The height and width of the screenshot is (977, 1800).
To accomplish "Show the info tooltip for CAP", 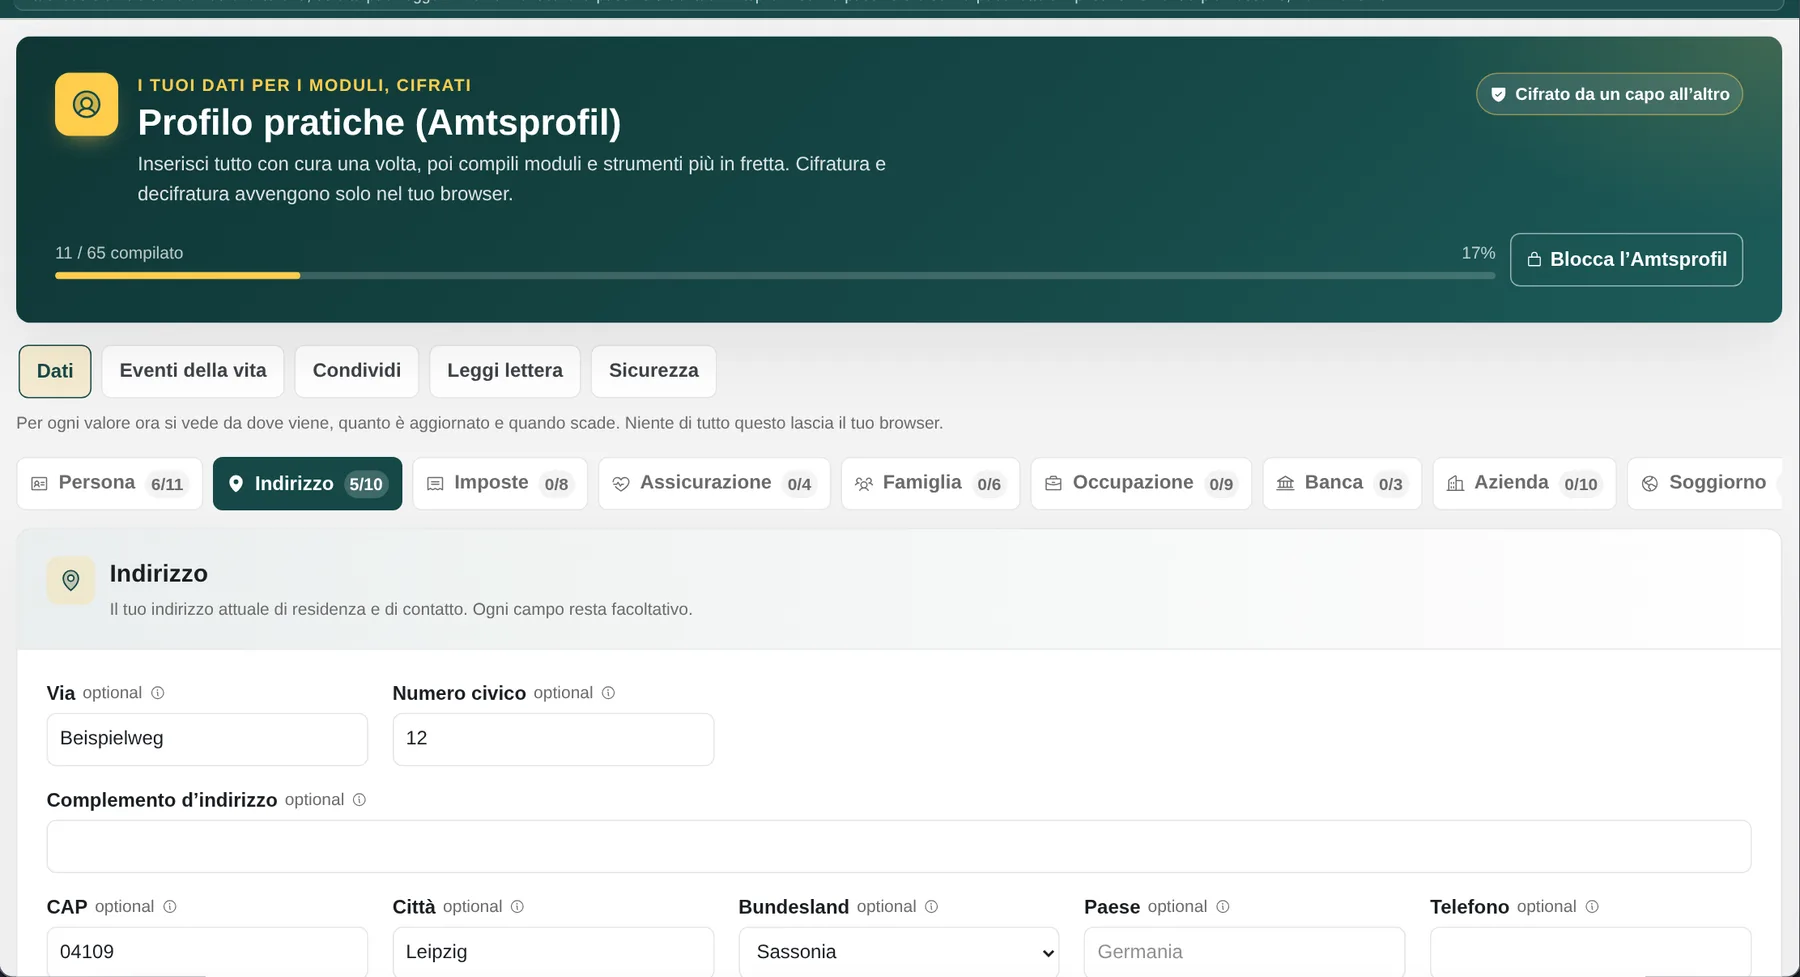I will (x=170, y=907).
